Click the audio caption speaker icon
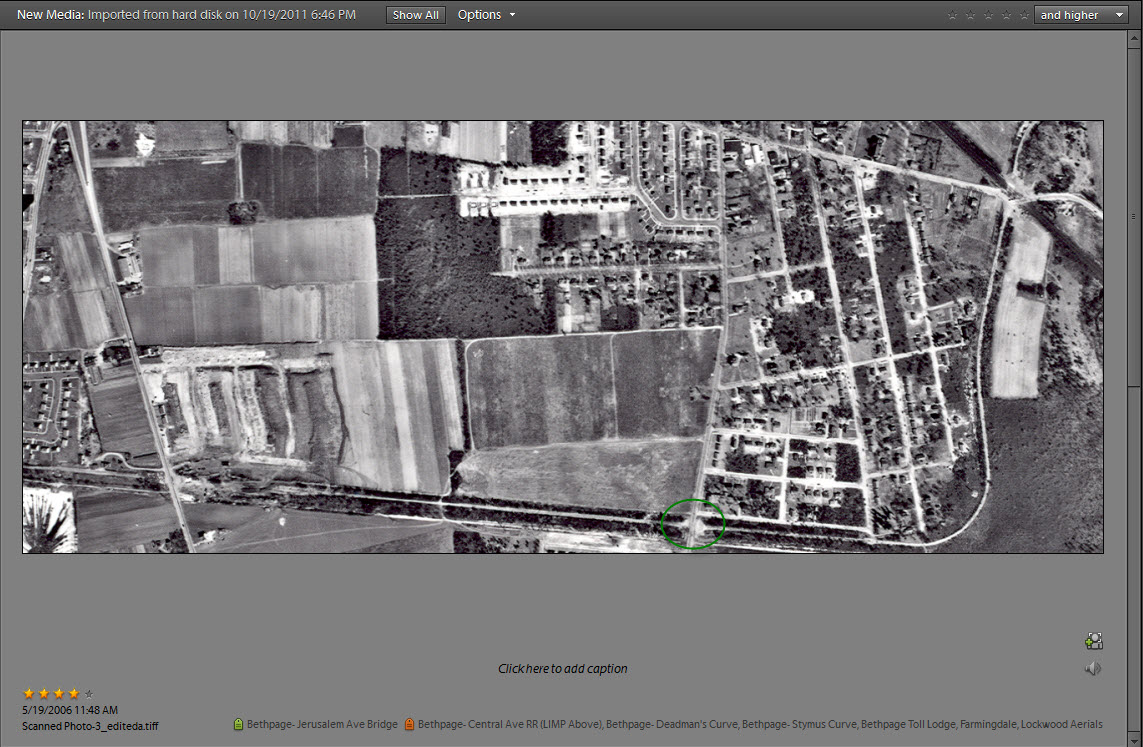This screenshot has height=747, width=1143. pos(1093,669)
